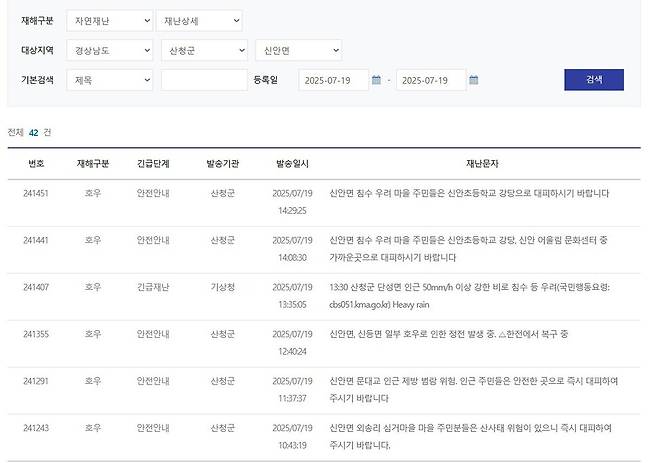Open the 산청군 county dropdown
The width and height of the screenshot is (658, 463).
coord(204,50)
